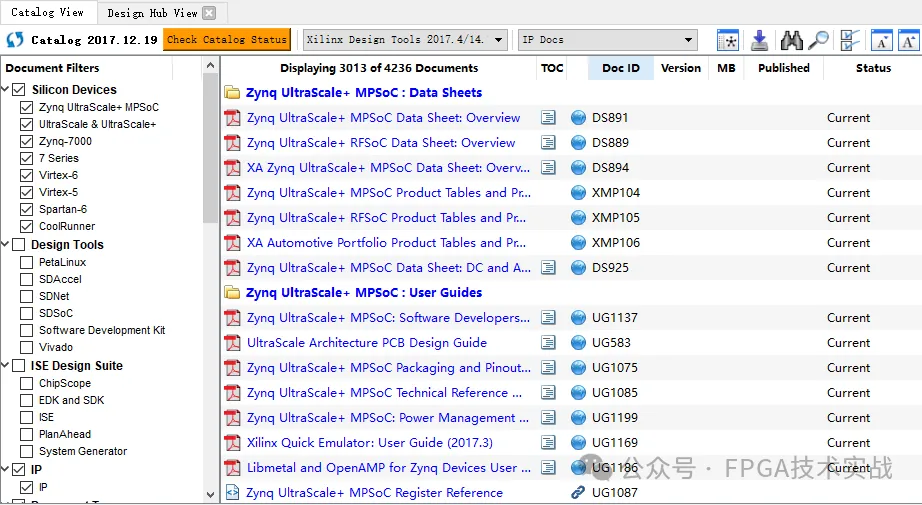922x505 pixels.
Task: Click the decrease font size icon
Action: point(881,40)
